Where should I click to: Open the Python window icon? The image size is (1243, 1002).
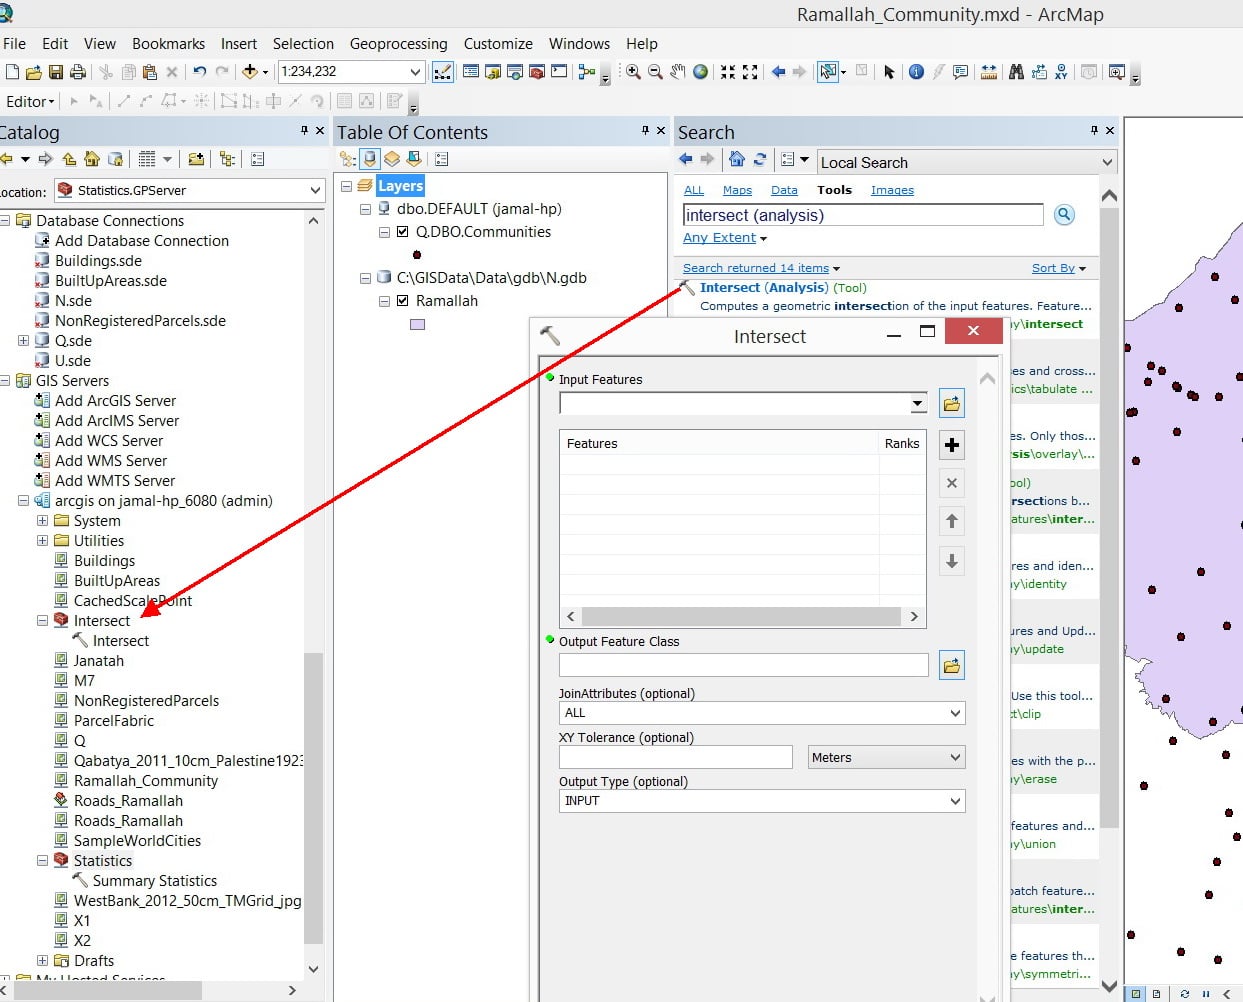tap(559, 72)
